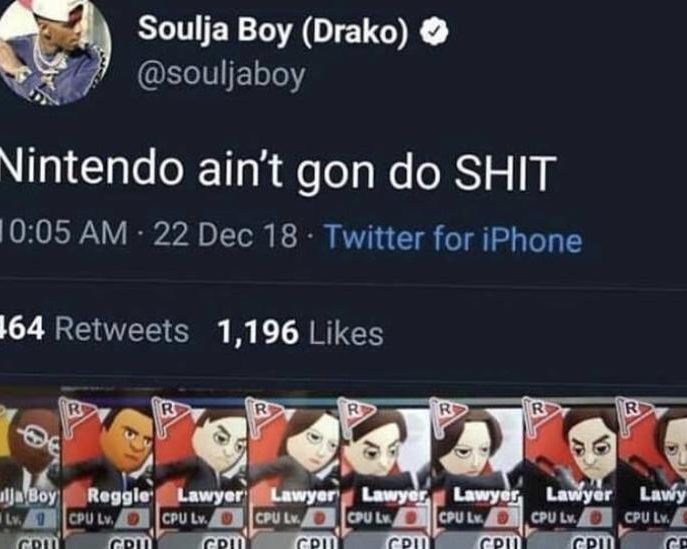Open the Twitter for iPhone source link
Screen dimensions: 687x549
click(453, 239)
